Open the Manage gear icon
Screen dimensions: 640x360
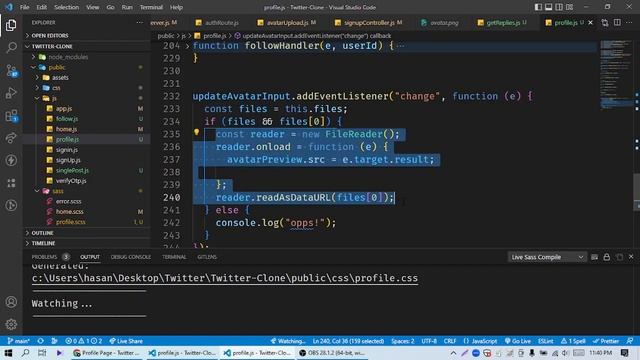(x=11, y=324)
